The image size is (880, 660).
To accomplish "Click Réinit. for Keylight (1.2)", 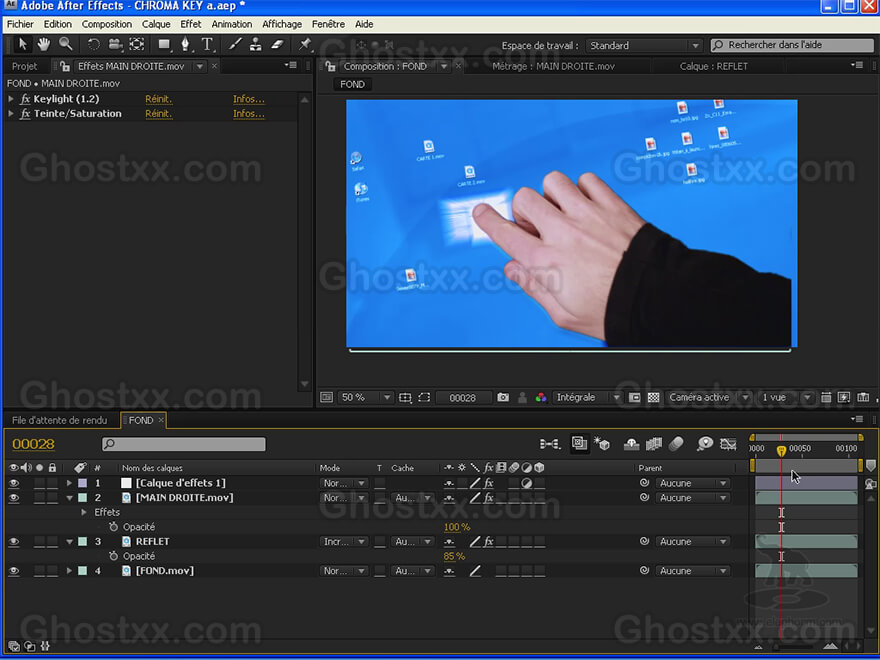I will pyautogui.click(x=159, y=99).
